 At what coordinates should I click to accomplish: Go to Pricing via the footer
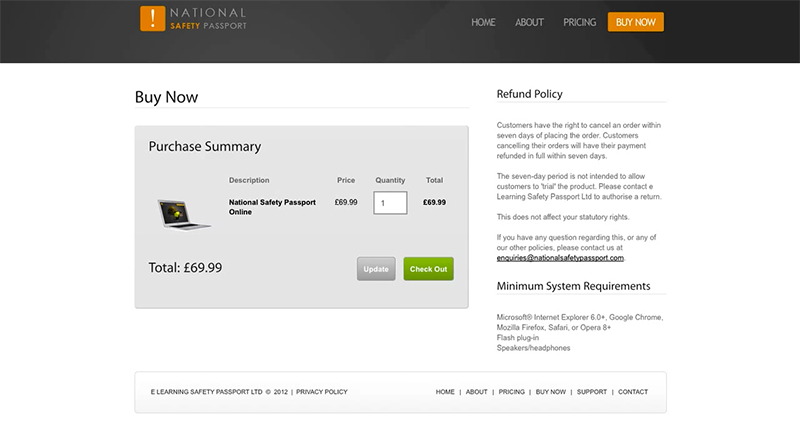[x=511, y=392]
